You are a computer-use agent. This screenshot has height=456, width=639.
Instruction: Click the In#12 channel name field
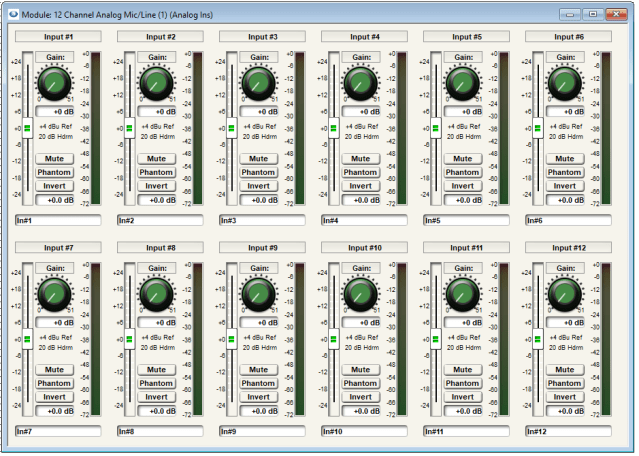567,431
